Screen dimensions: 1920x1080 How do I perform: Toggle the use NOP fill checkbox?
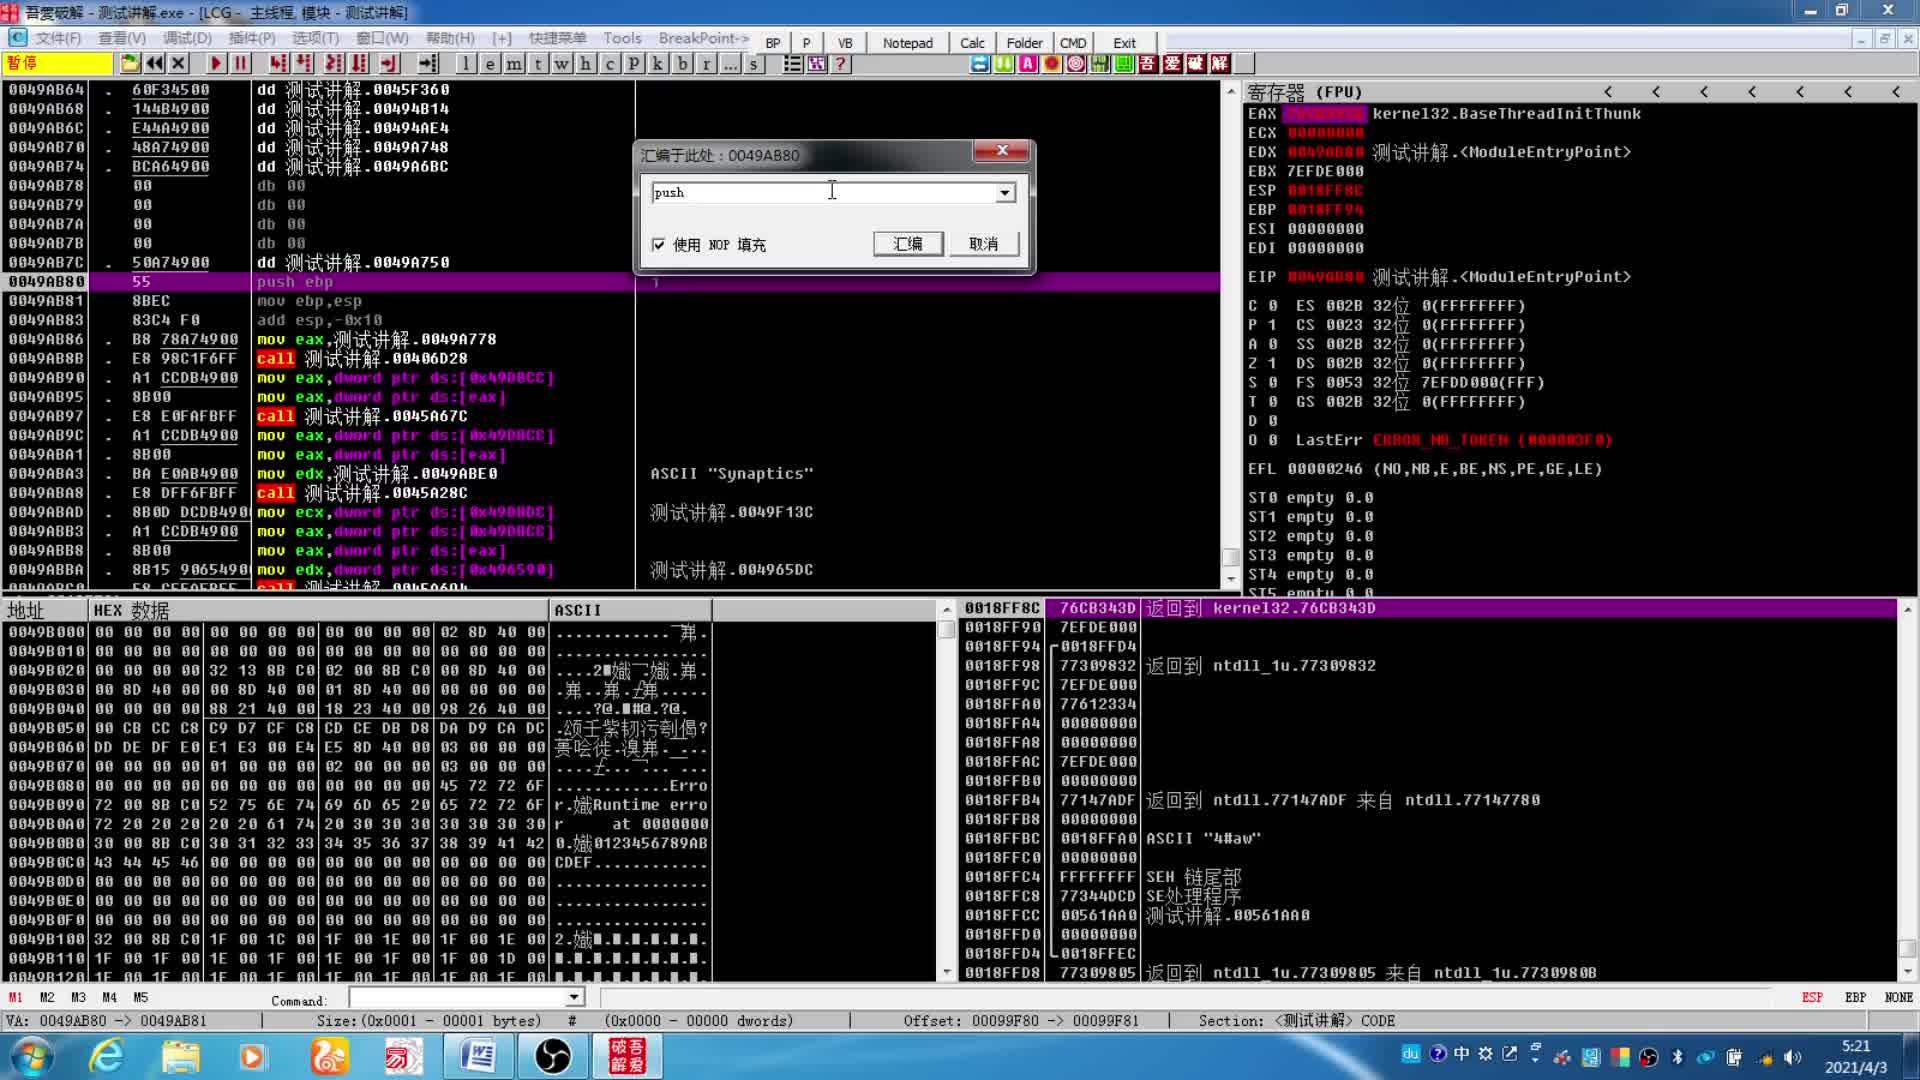(x=658, y=244)
